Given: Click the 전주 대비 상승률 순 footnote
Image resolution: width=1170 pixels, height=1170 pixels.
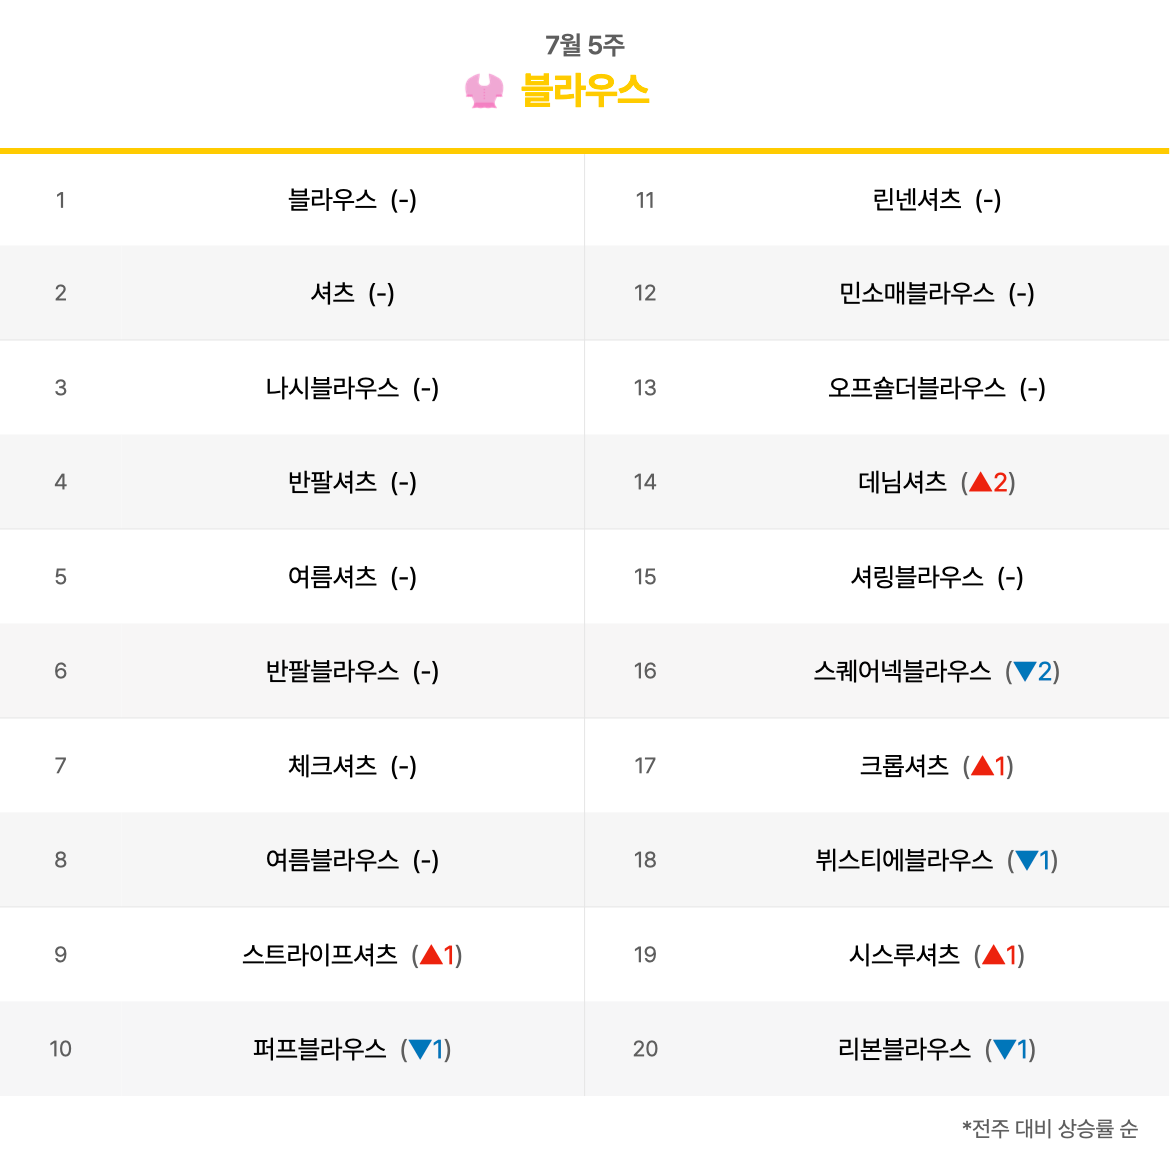Looking at the screenshot, I should [x=1050, y=1128].
